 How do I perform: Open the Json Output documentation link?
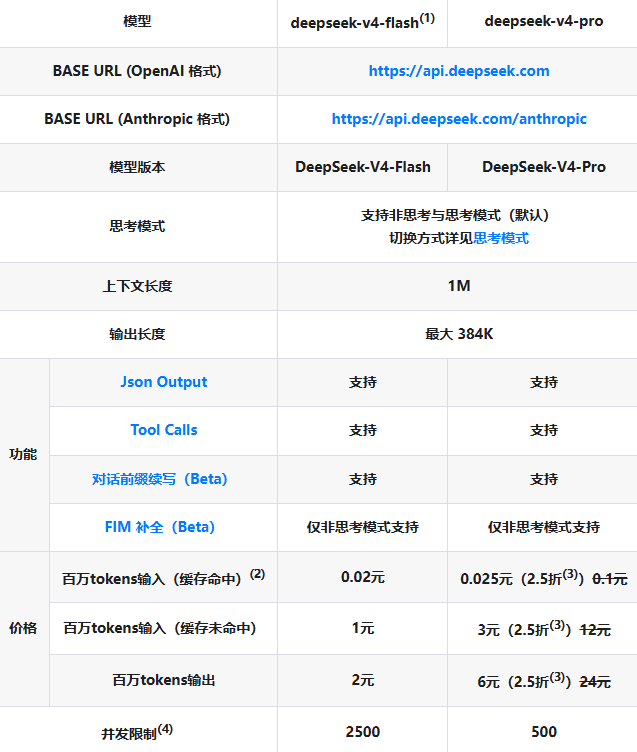[x=164, y=382]
